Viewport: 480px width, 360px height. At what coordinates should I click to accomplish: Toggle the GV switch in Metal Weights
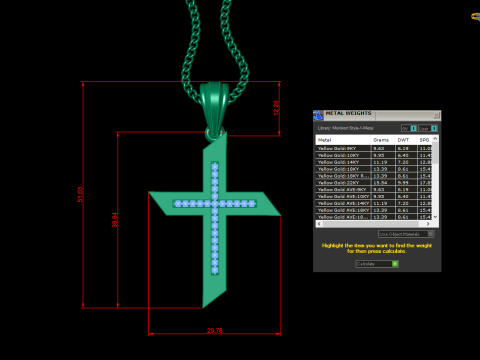pyautogui.click(x=409, y=128)
